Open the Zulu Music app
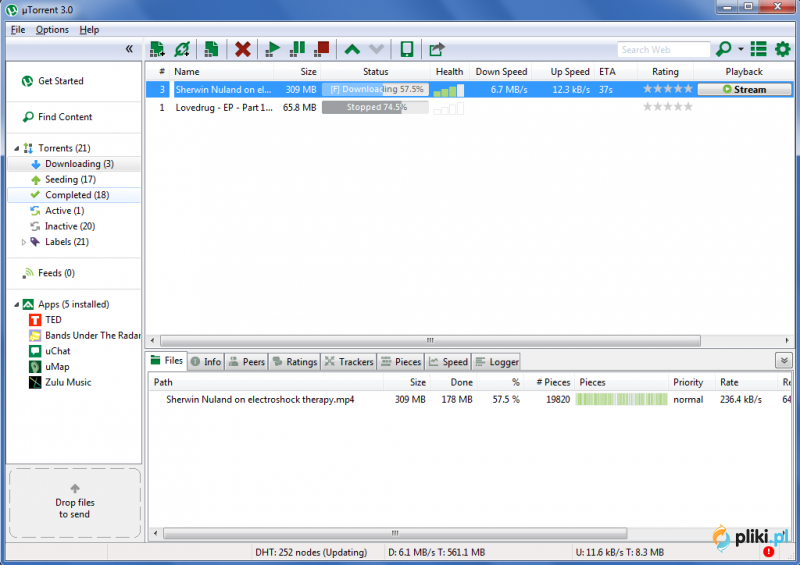 tap(68, 382)
